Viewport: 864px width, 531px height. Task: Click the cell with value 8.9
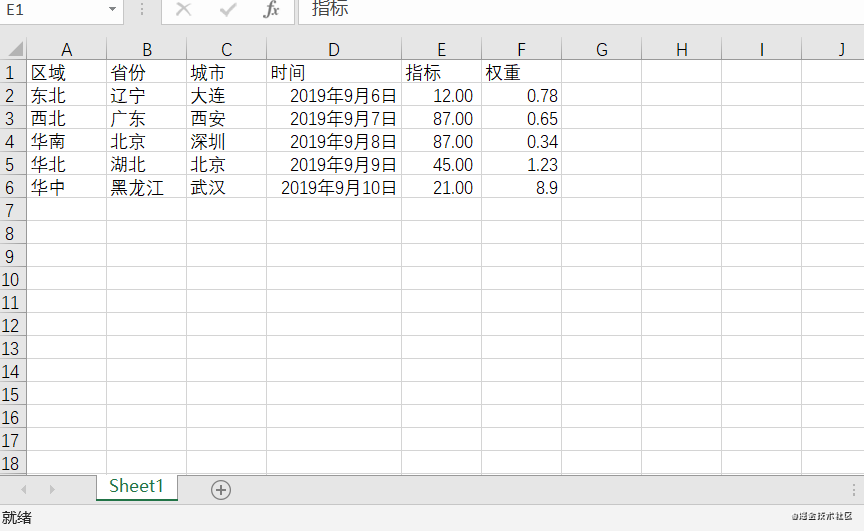pyautogui.click(x=521, y=187)
